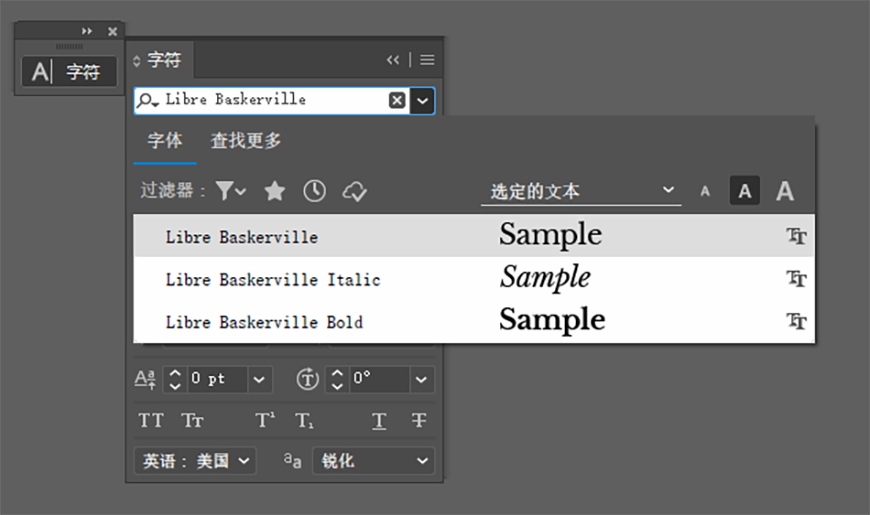This screenshot has width=870, height=515.
Task: Show only favorite fonts star filter
Action: 275,191
